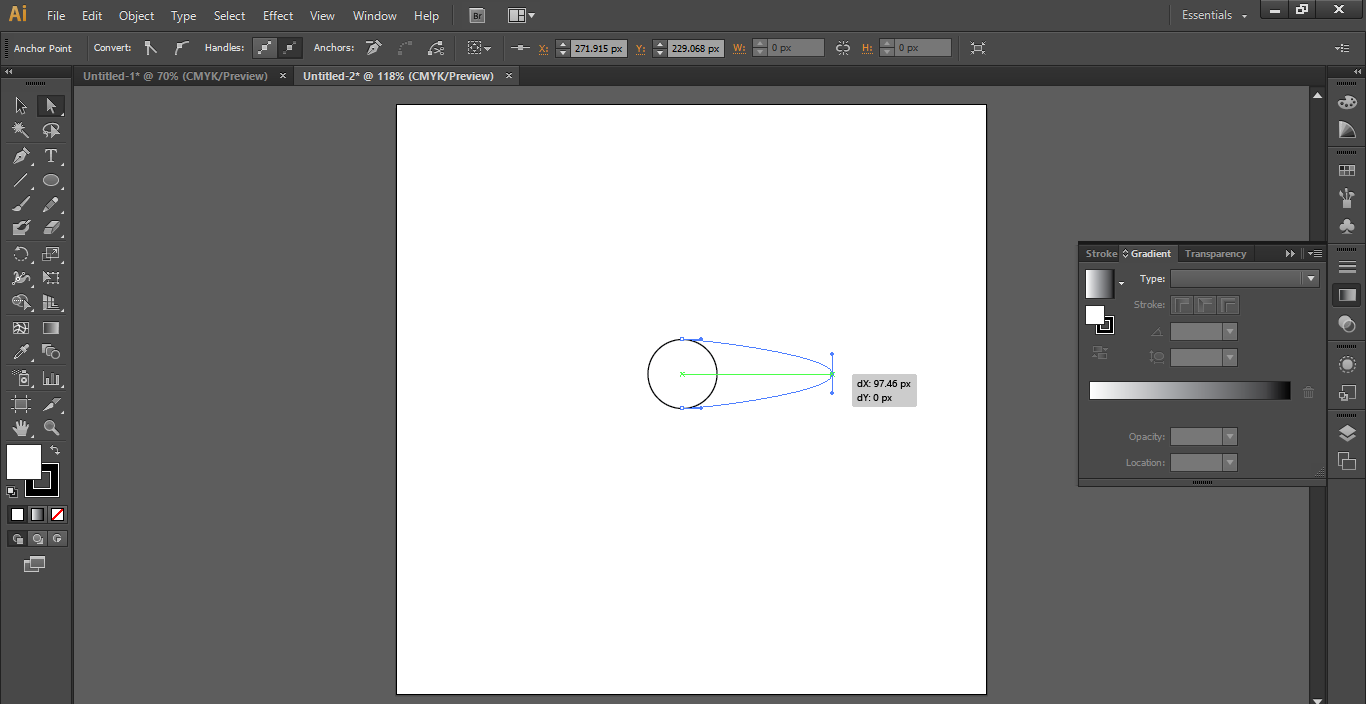This screenshot has height=704, width=1366.
Task: Pick the Eyedropper tool
Action: pos(20,353)
